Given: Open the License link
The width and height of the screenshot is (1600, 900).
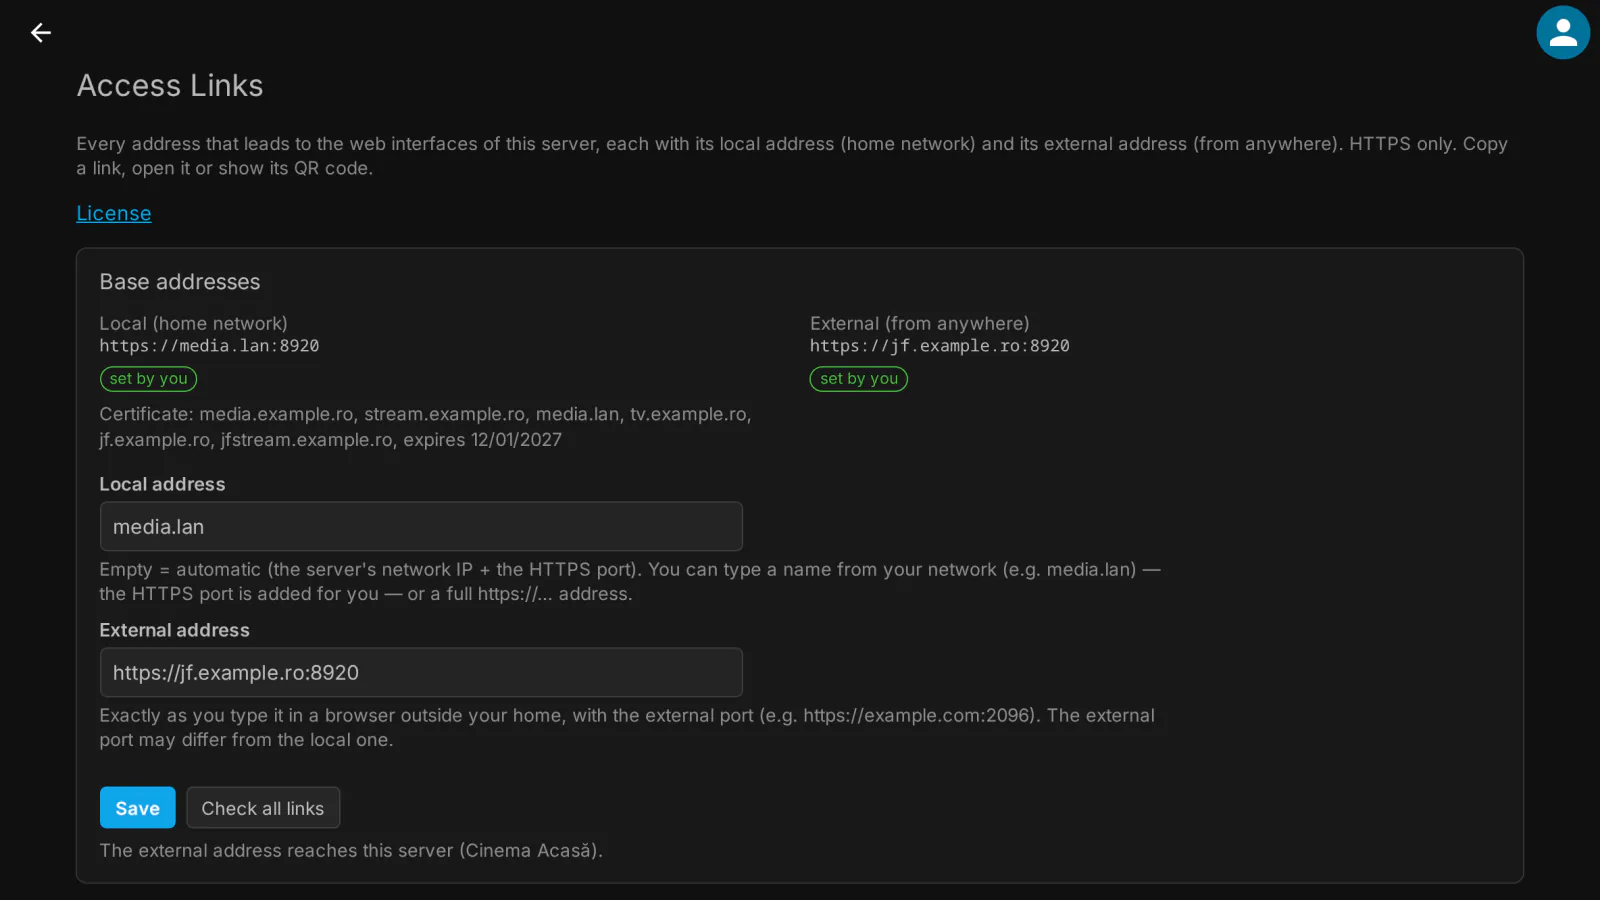Looking at the screenshot, I should point(114,213).
